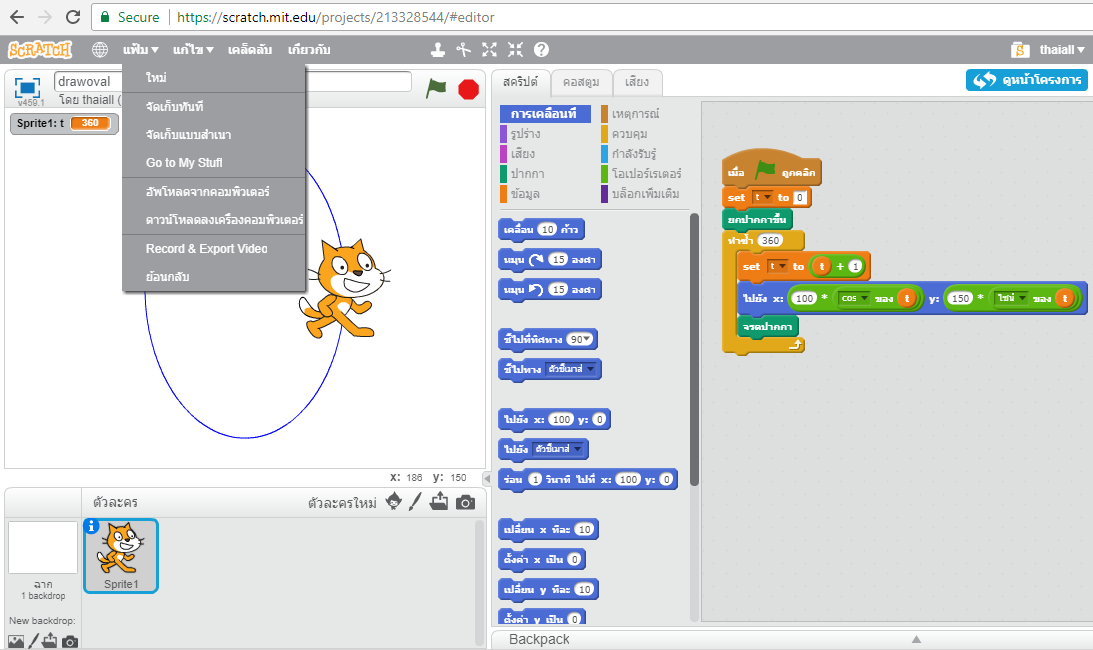Open block help question mark icon
This screenshot has height=650, width=1093.
[541, 49]
